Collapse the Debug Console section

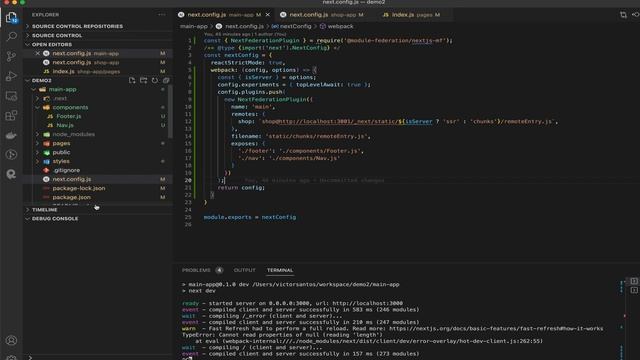tap(98, 219)
